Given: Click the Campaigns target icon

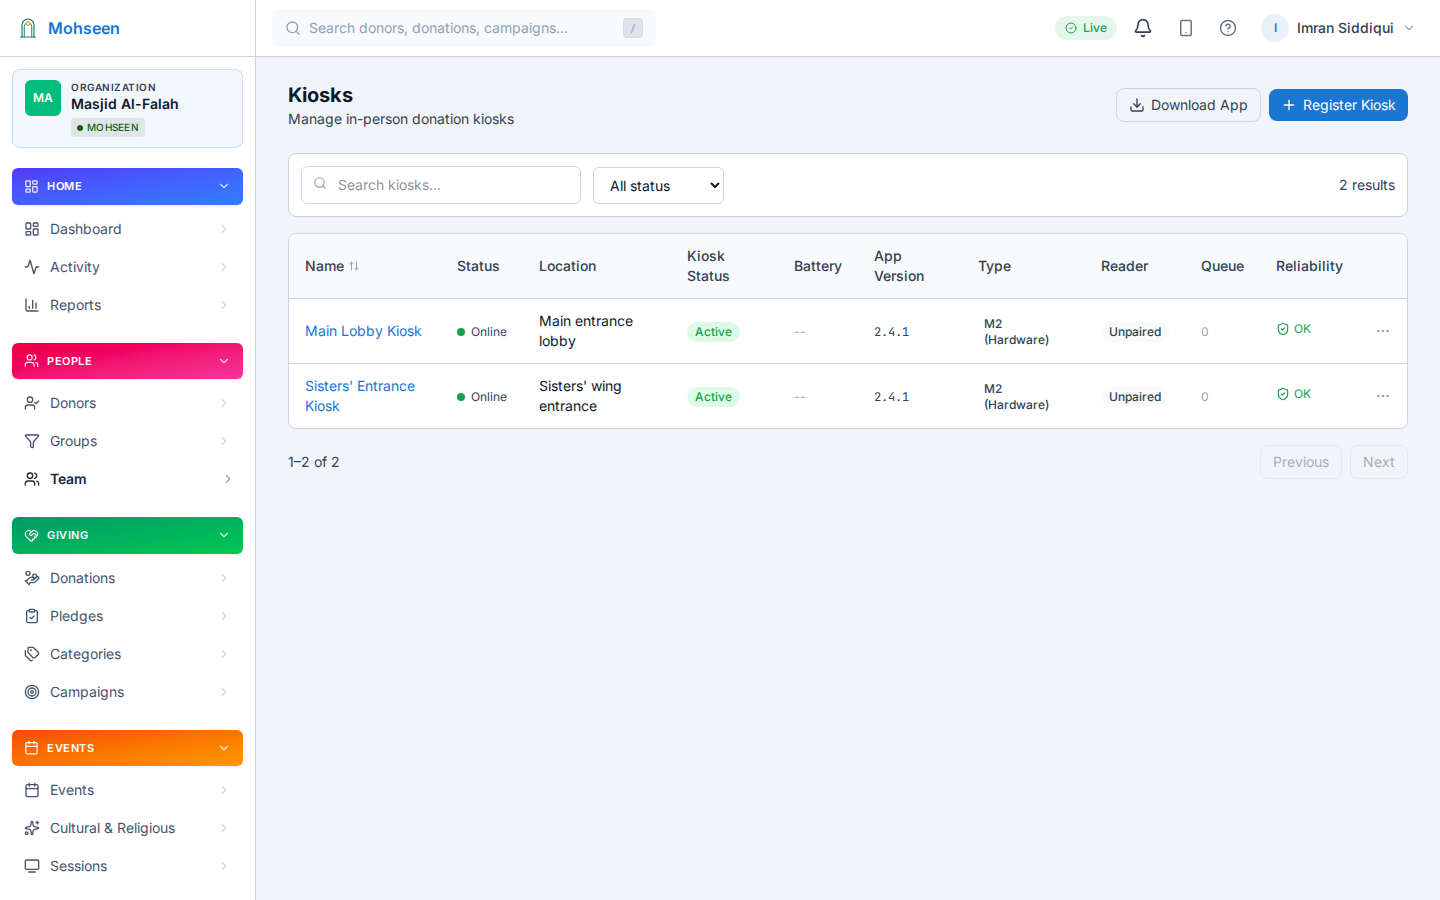Looking at the screenshot, I should [32, 692].
